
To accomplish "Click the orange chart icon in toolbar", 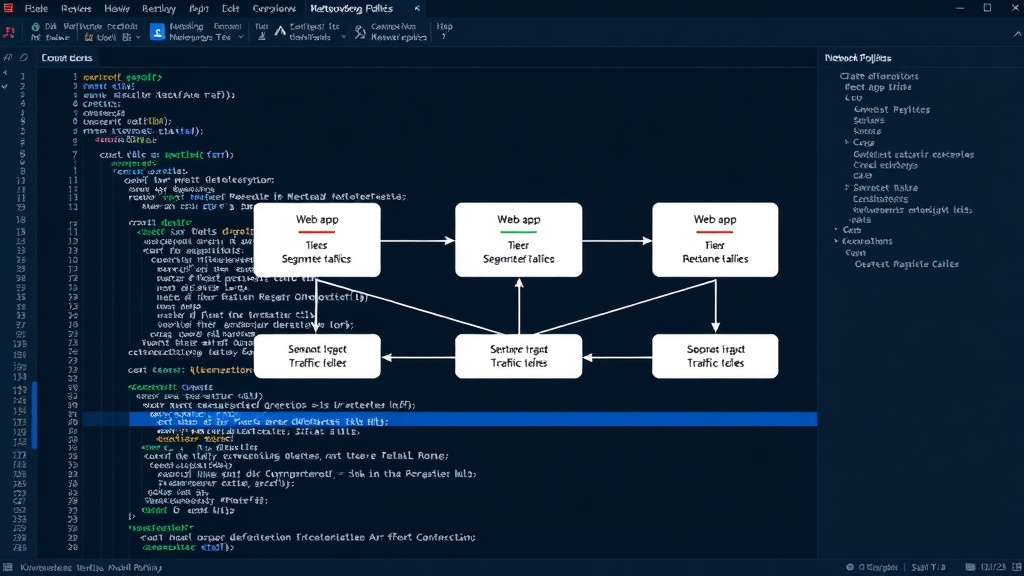I will 89,37.
